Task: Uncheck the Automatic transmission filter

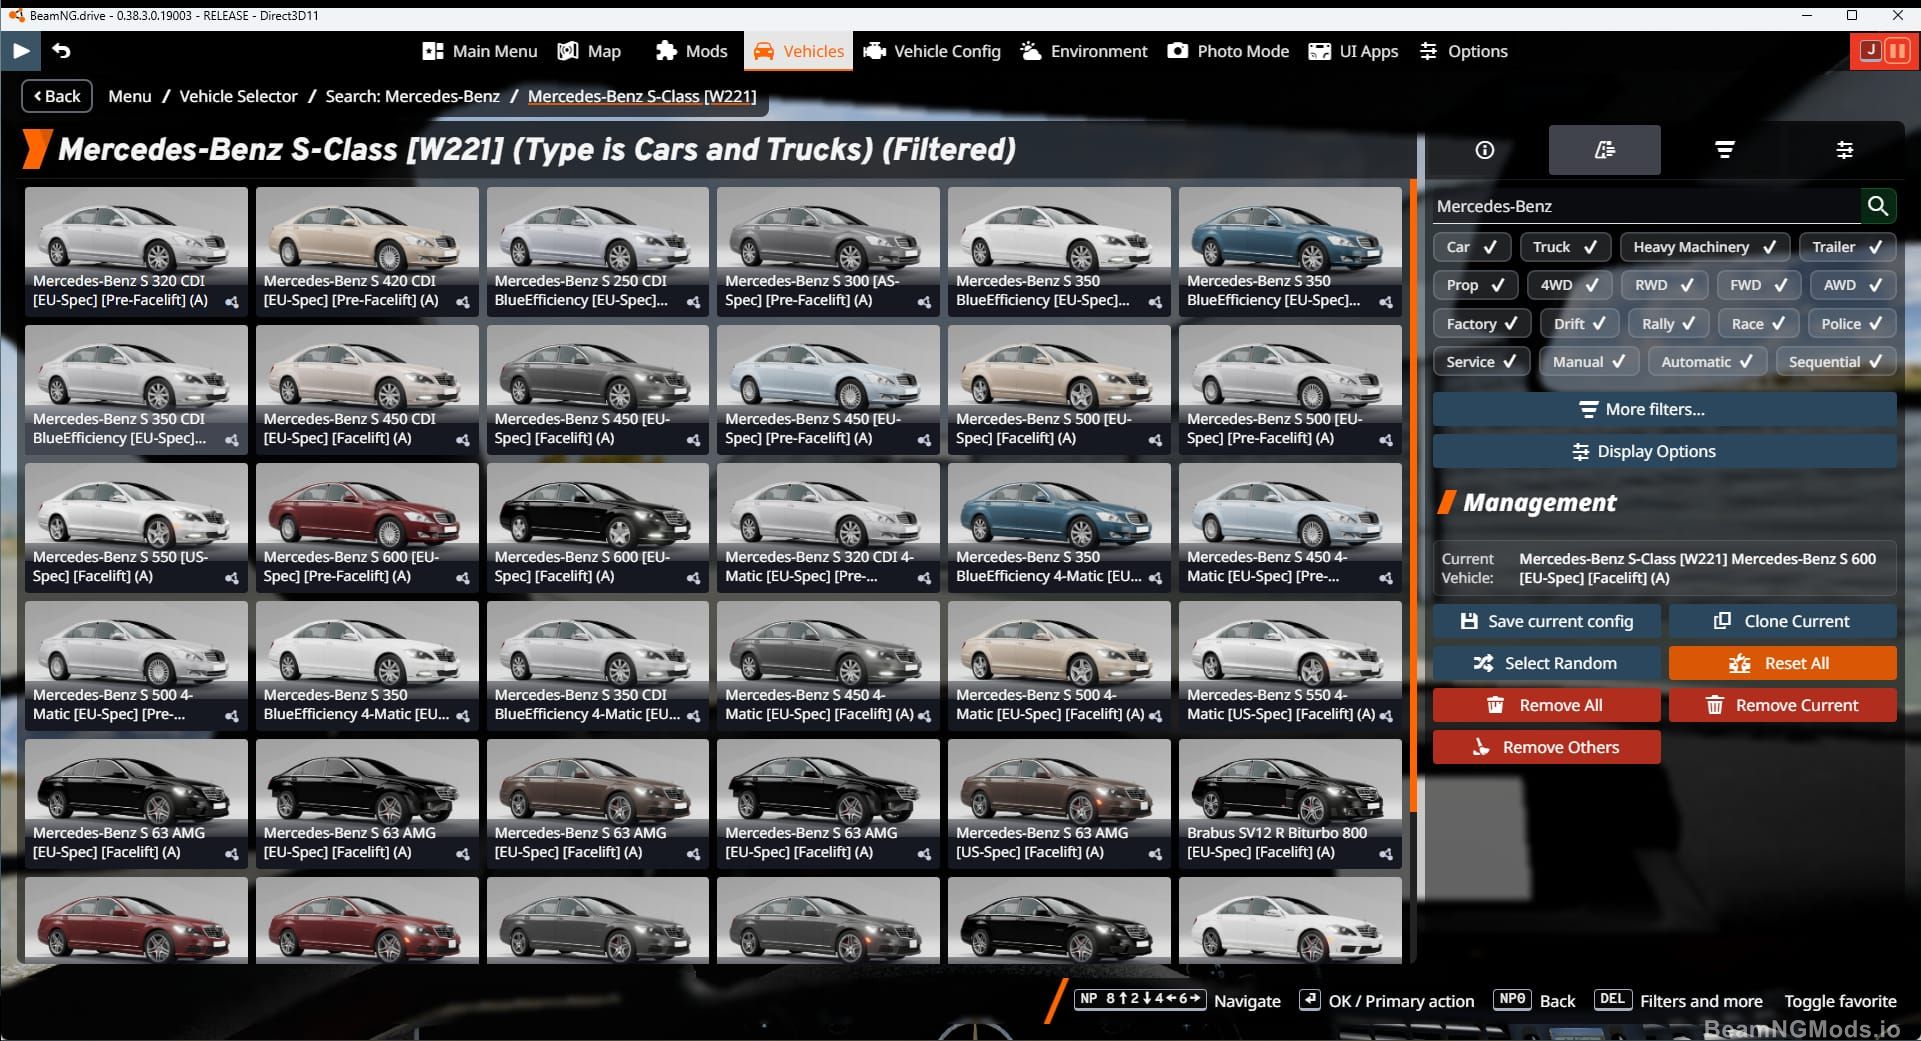Action: (x=1706, y=361)
